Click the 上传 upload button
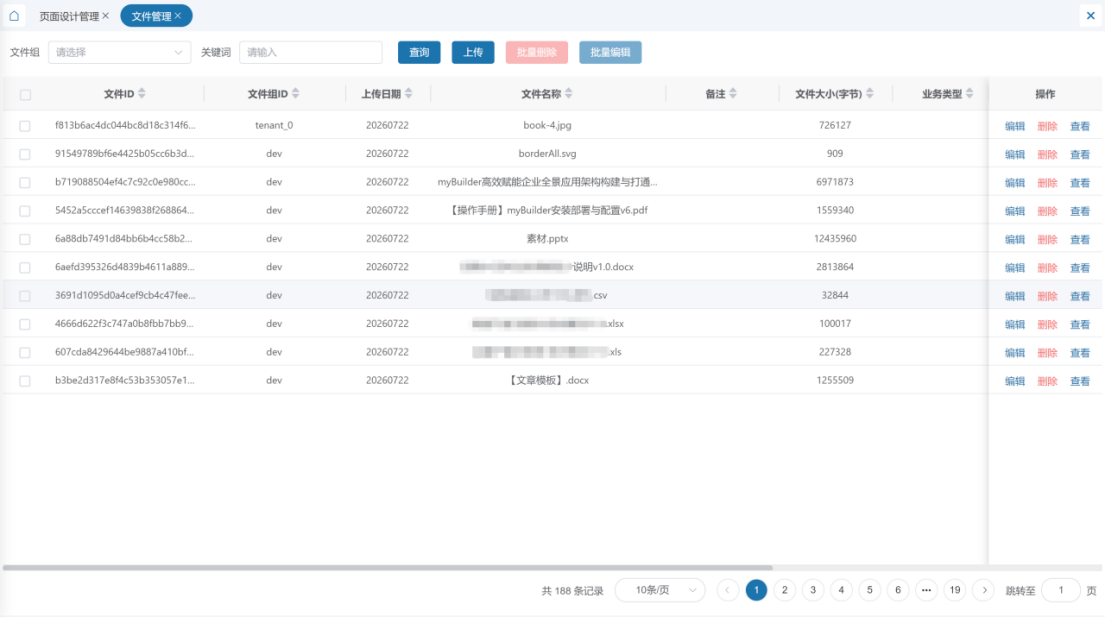1105x617 pixels. tap(473, 52)
